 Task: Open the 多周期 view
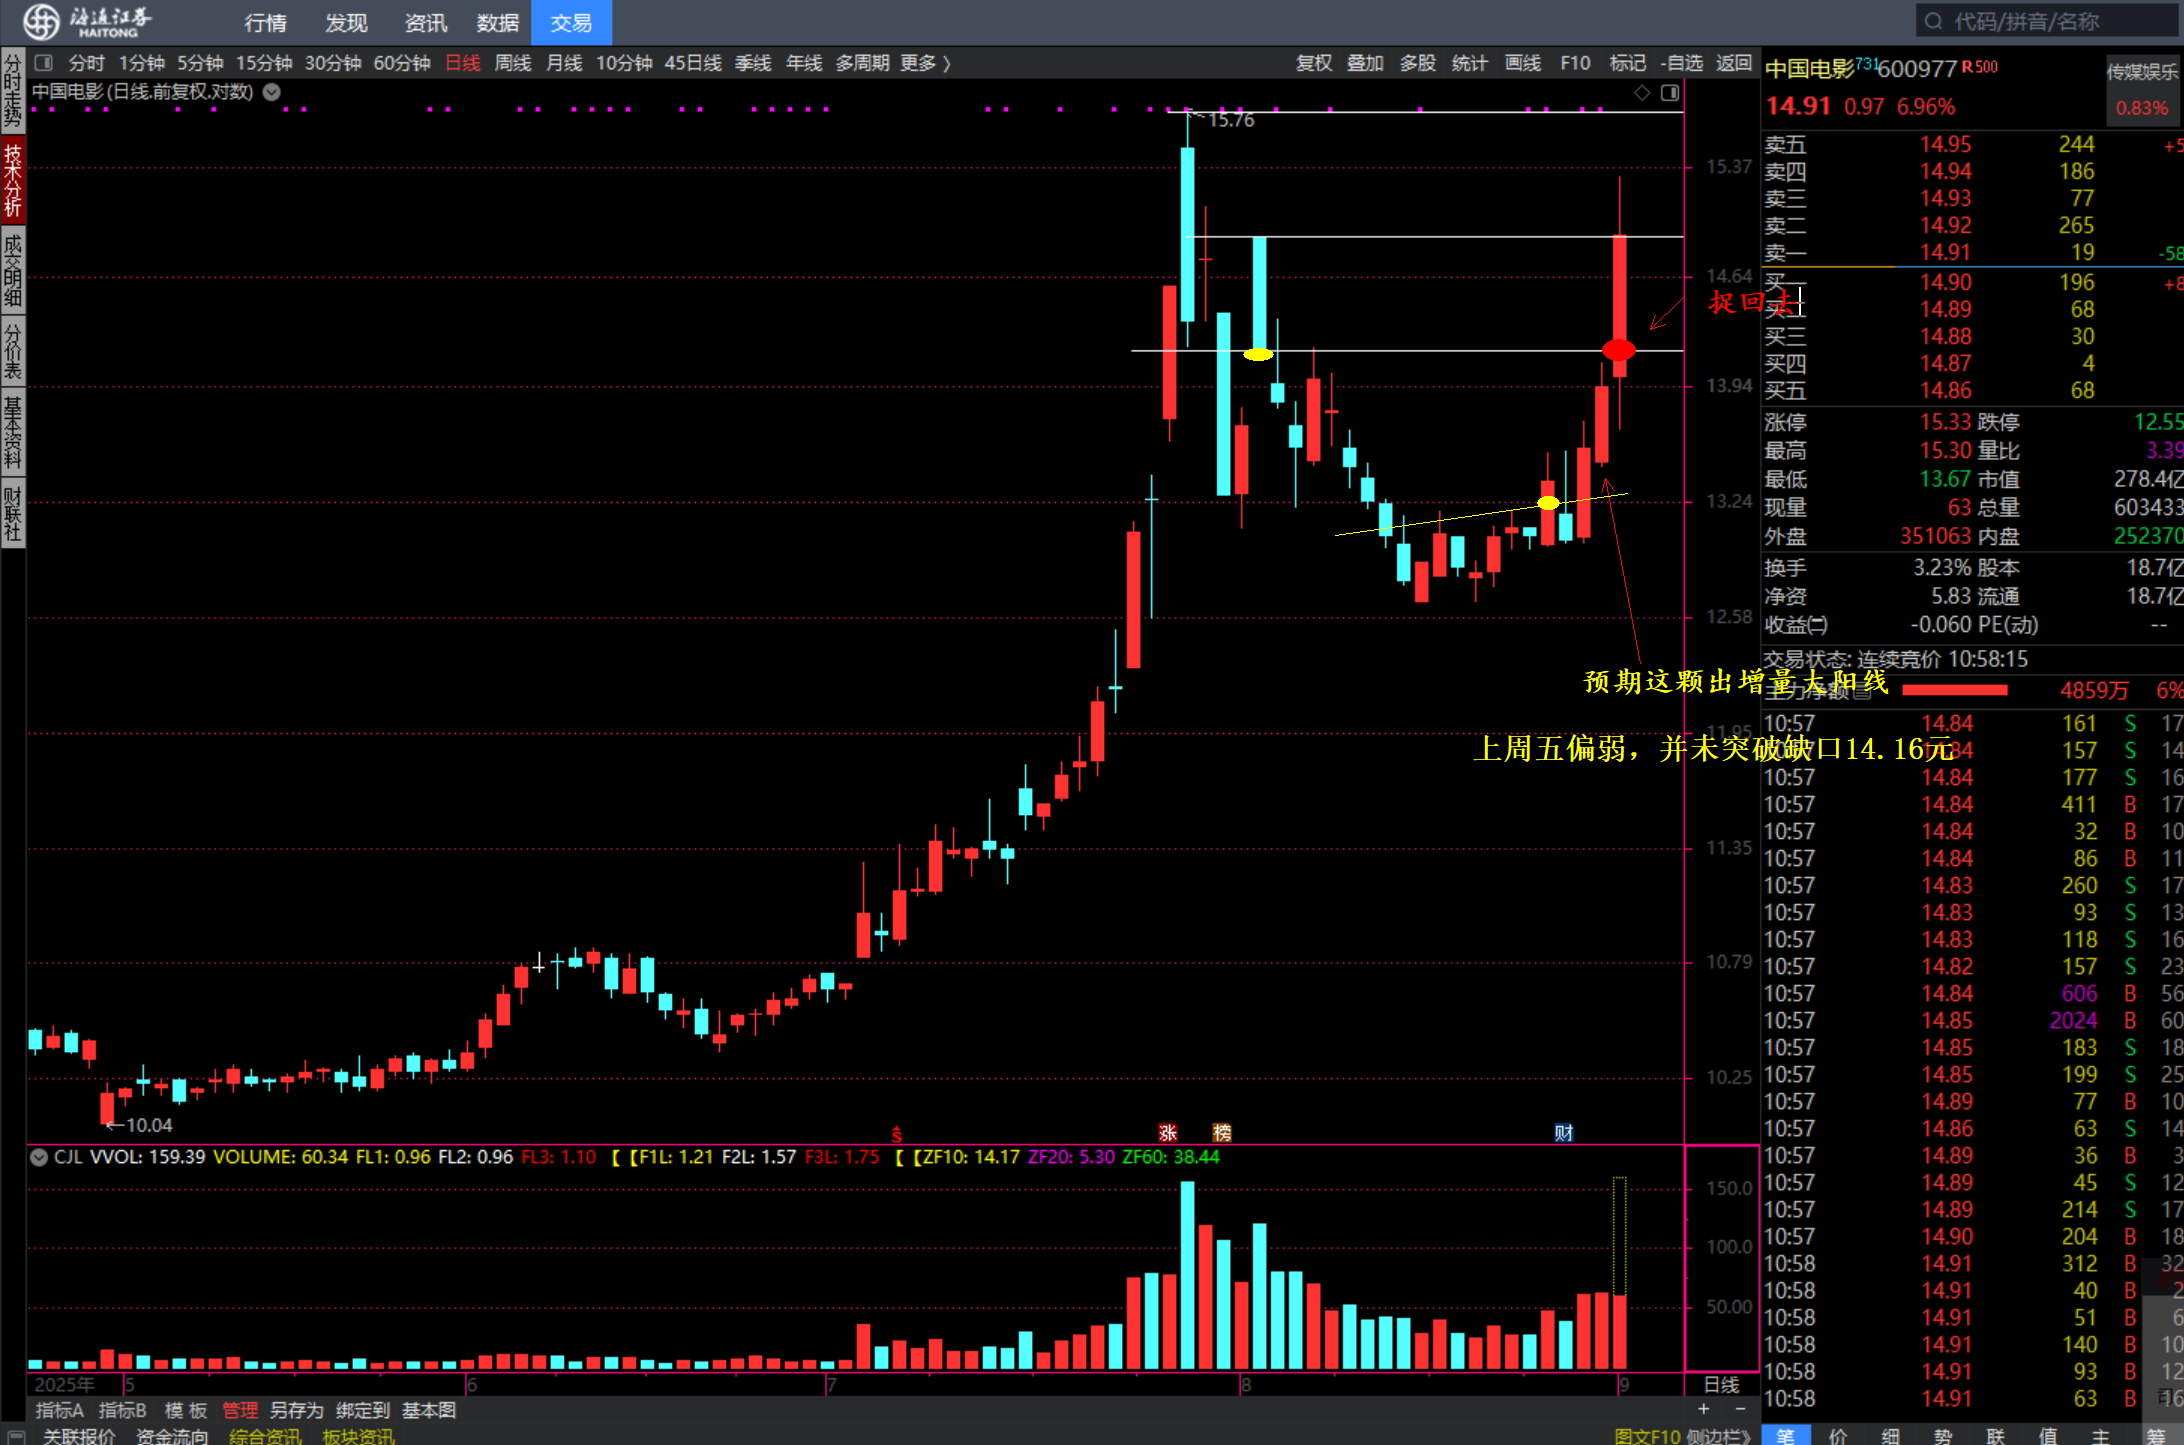(862, 63)
